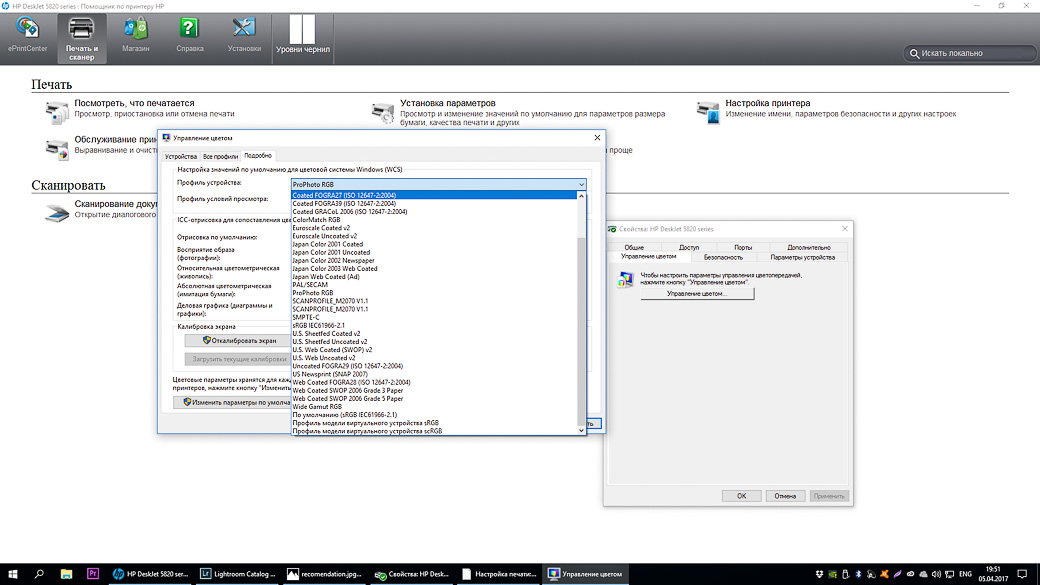Open Порты tab in Свойства window
This screenshot has width=1040, height=585.
click(x=743, y=247)
